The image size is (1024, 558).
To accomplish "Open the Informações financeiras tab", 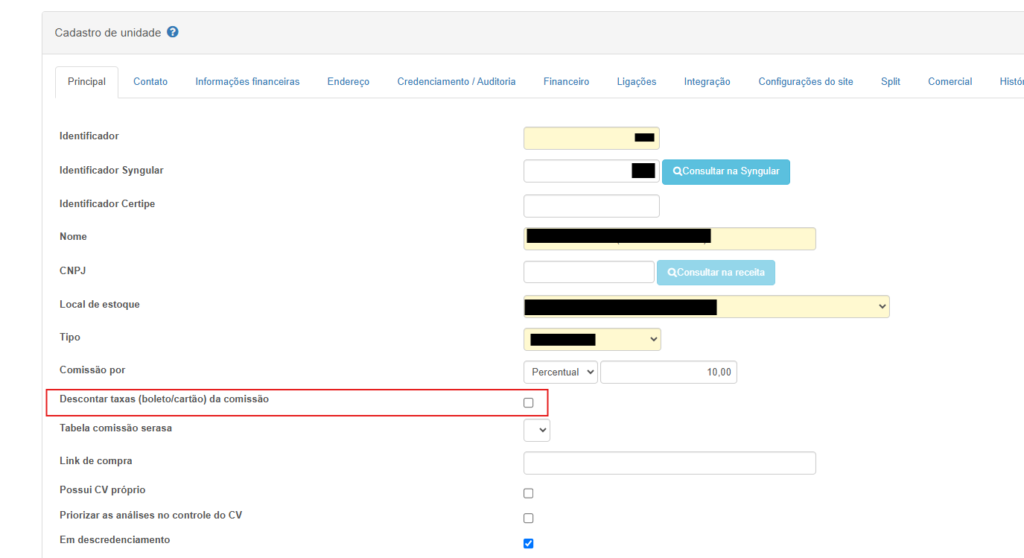I will pos(247,82).
